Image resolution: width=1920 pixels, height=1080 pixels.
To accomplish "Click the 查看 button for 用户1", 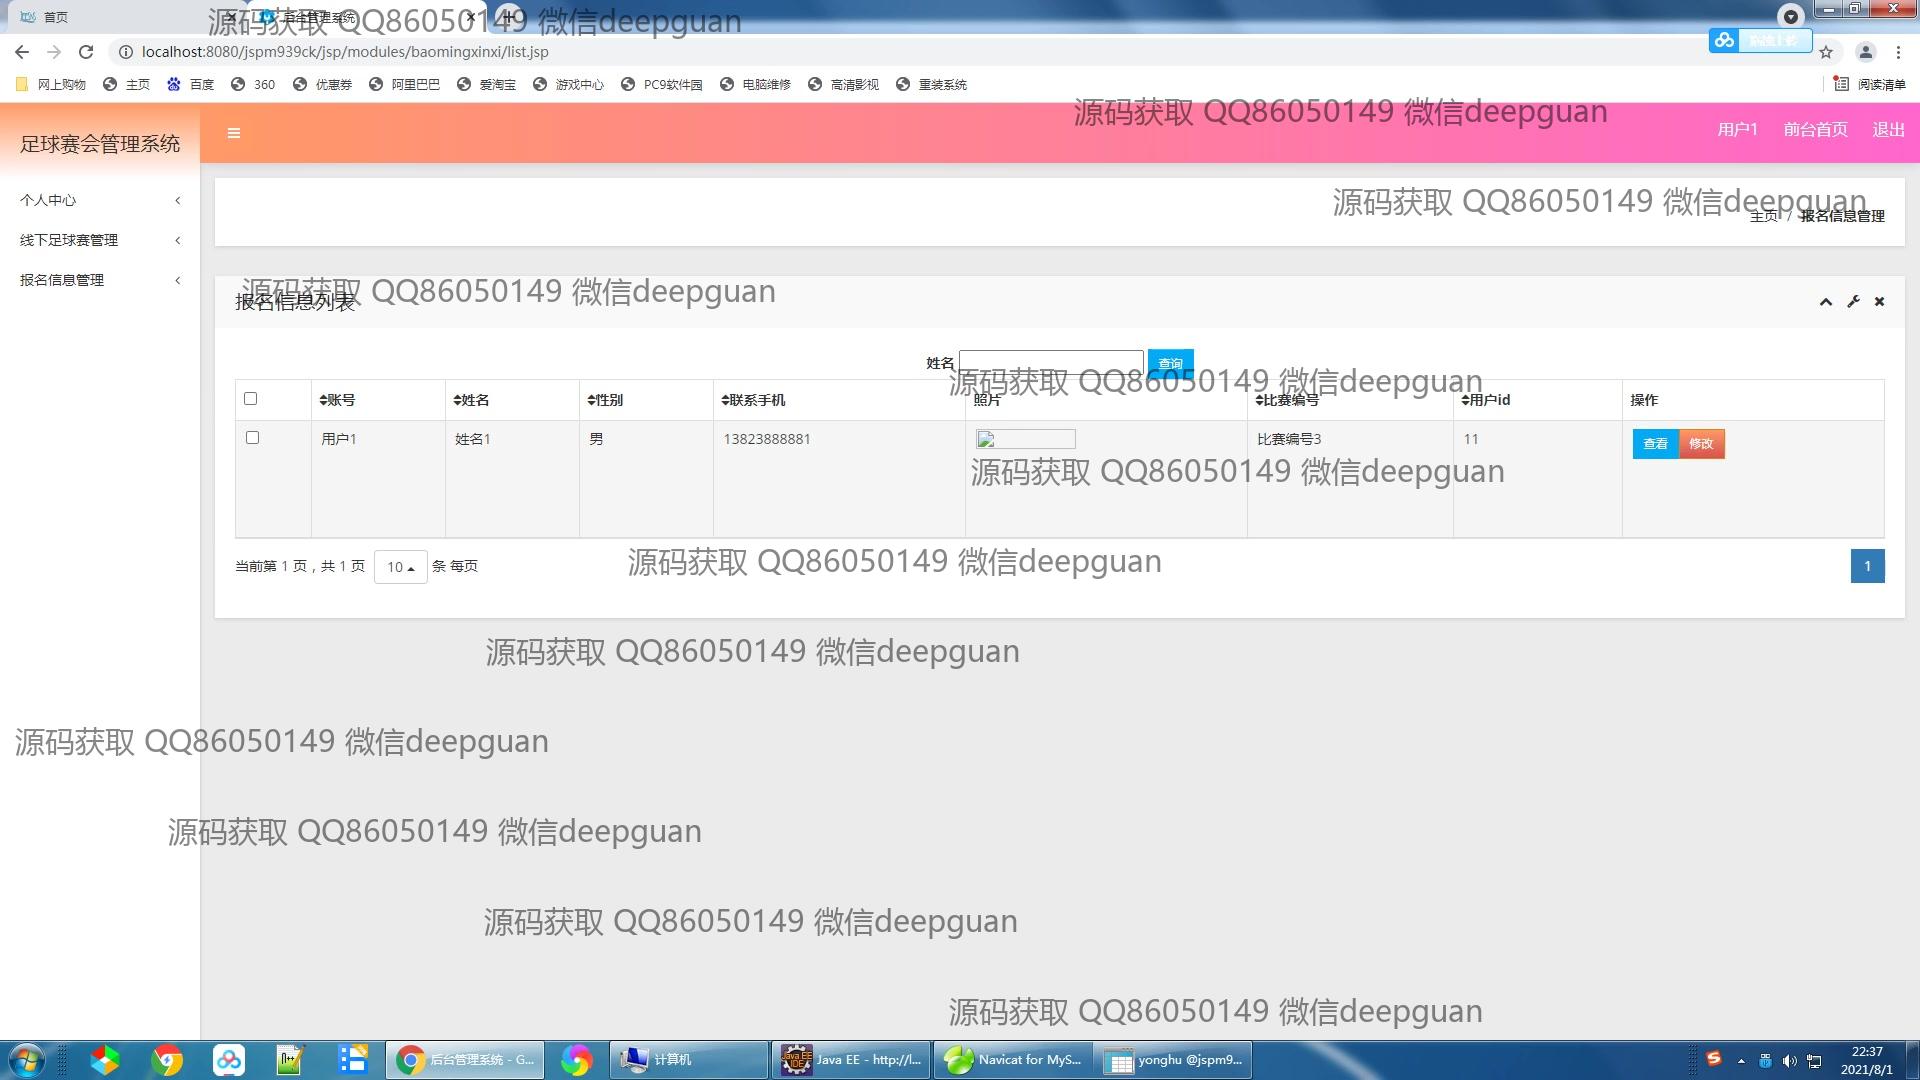I will pyautogui.click(x=1655, y=444).
